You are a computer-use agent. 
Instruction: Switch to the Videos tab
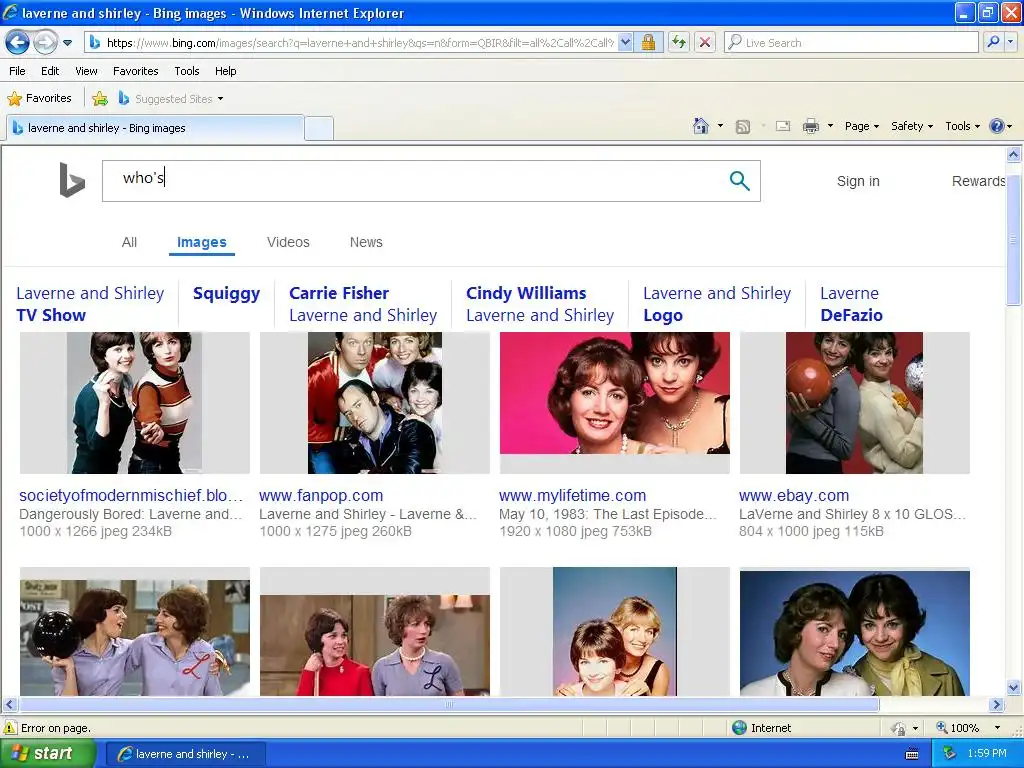click(288, 242)
